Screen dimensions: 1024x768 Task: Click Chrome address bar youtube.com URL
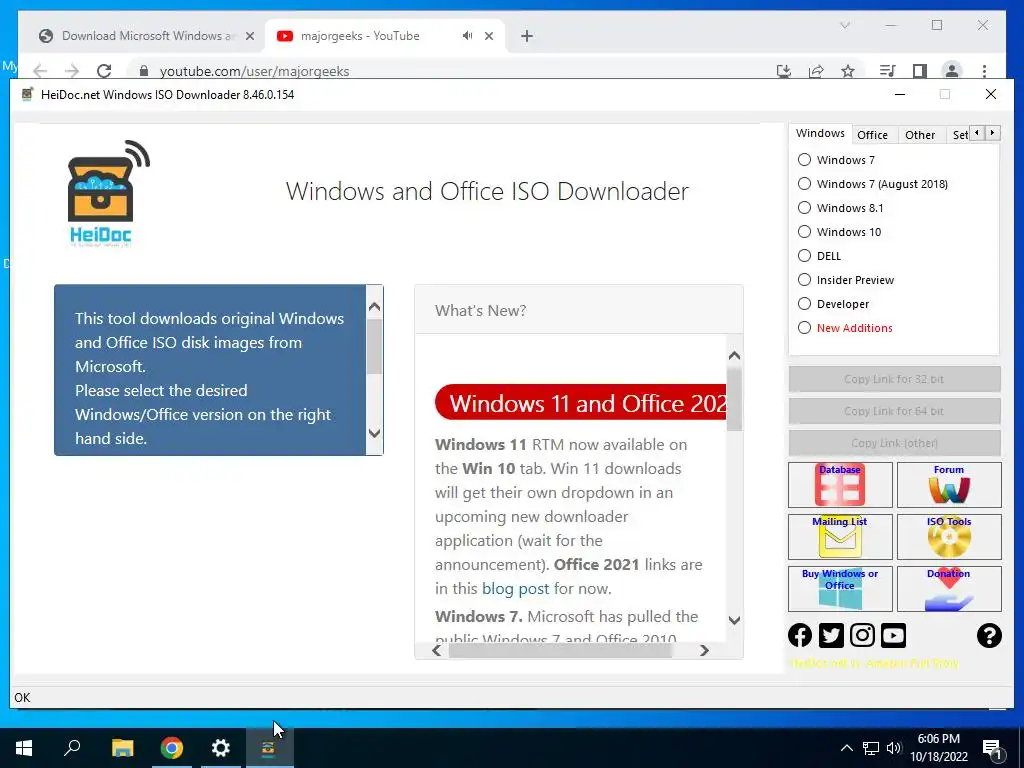tap(254, 71)
